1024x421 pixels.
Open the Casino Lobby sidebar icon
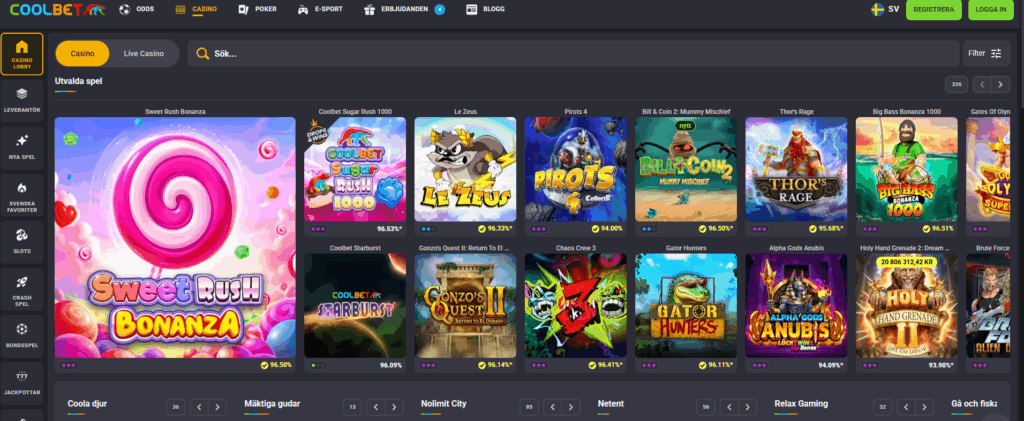22,54
